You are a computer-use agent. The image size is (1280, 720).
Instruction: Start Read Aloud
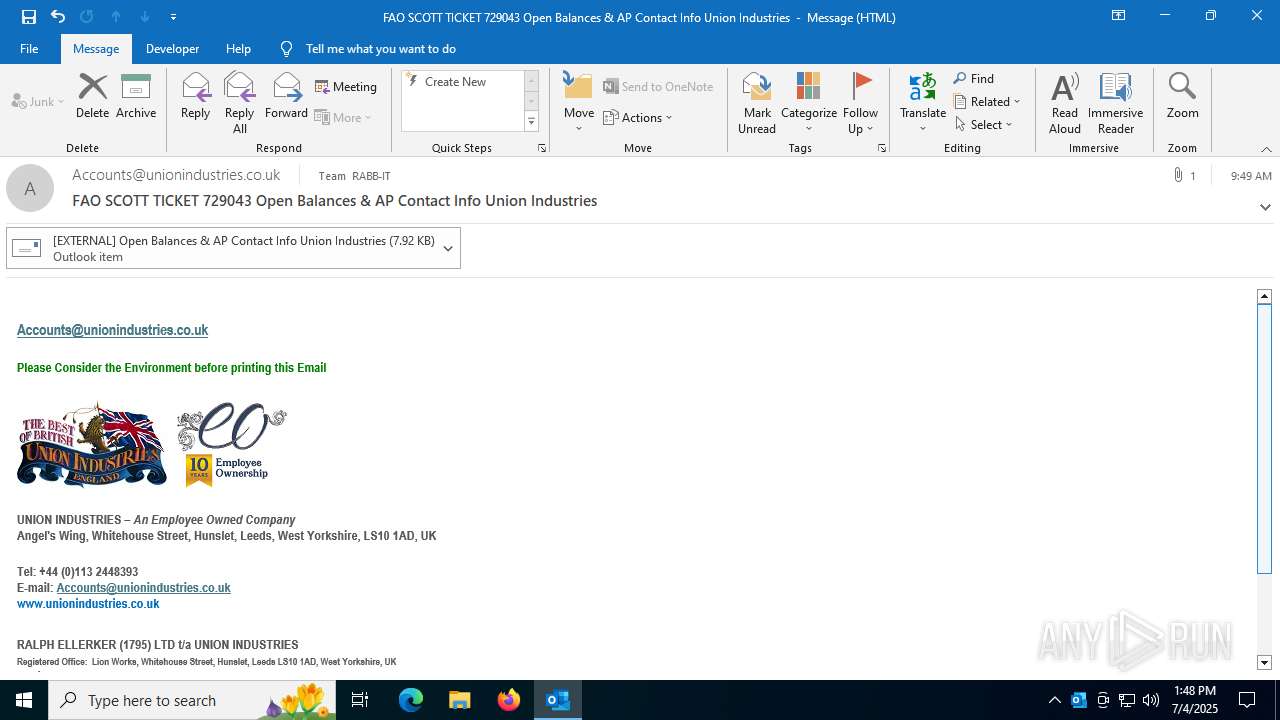(1065, 103)
